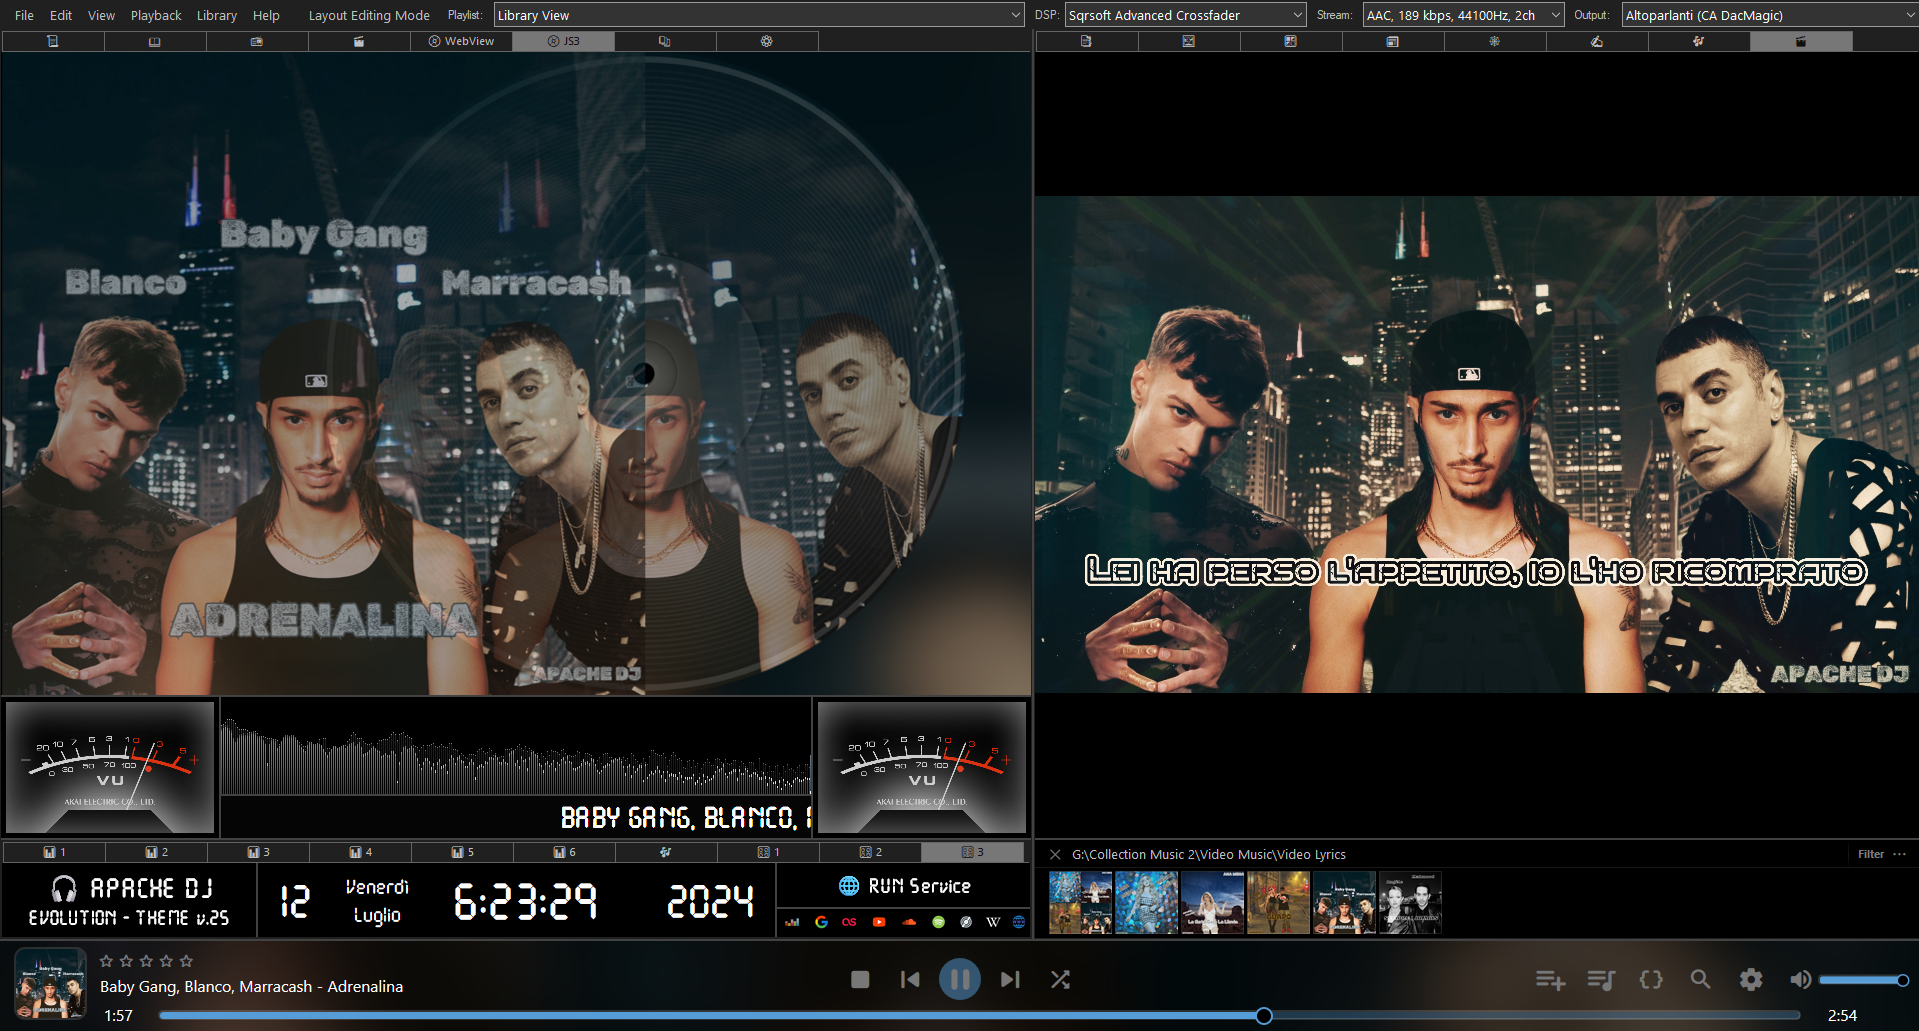This screenshot has height=1031, width=1919.
Task: Select the grid artwork icon tab in right panel
Action: 1290,41
